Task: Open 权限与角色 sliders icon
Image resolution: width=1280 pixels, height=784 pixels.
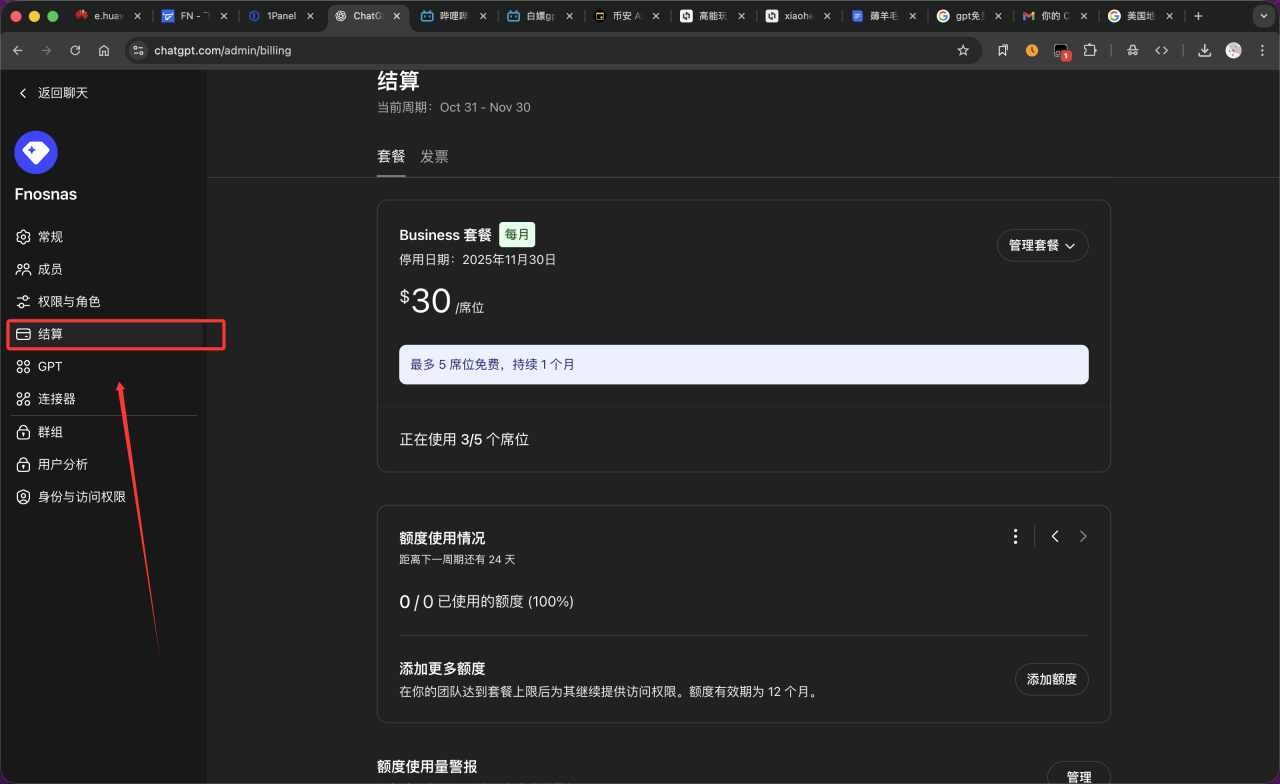Action: pos(23,301)
